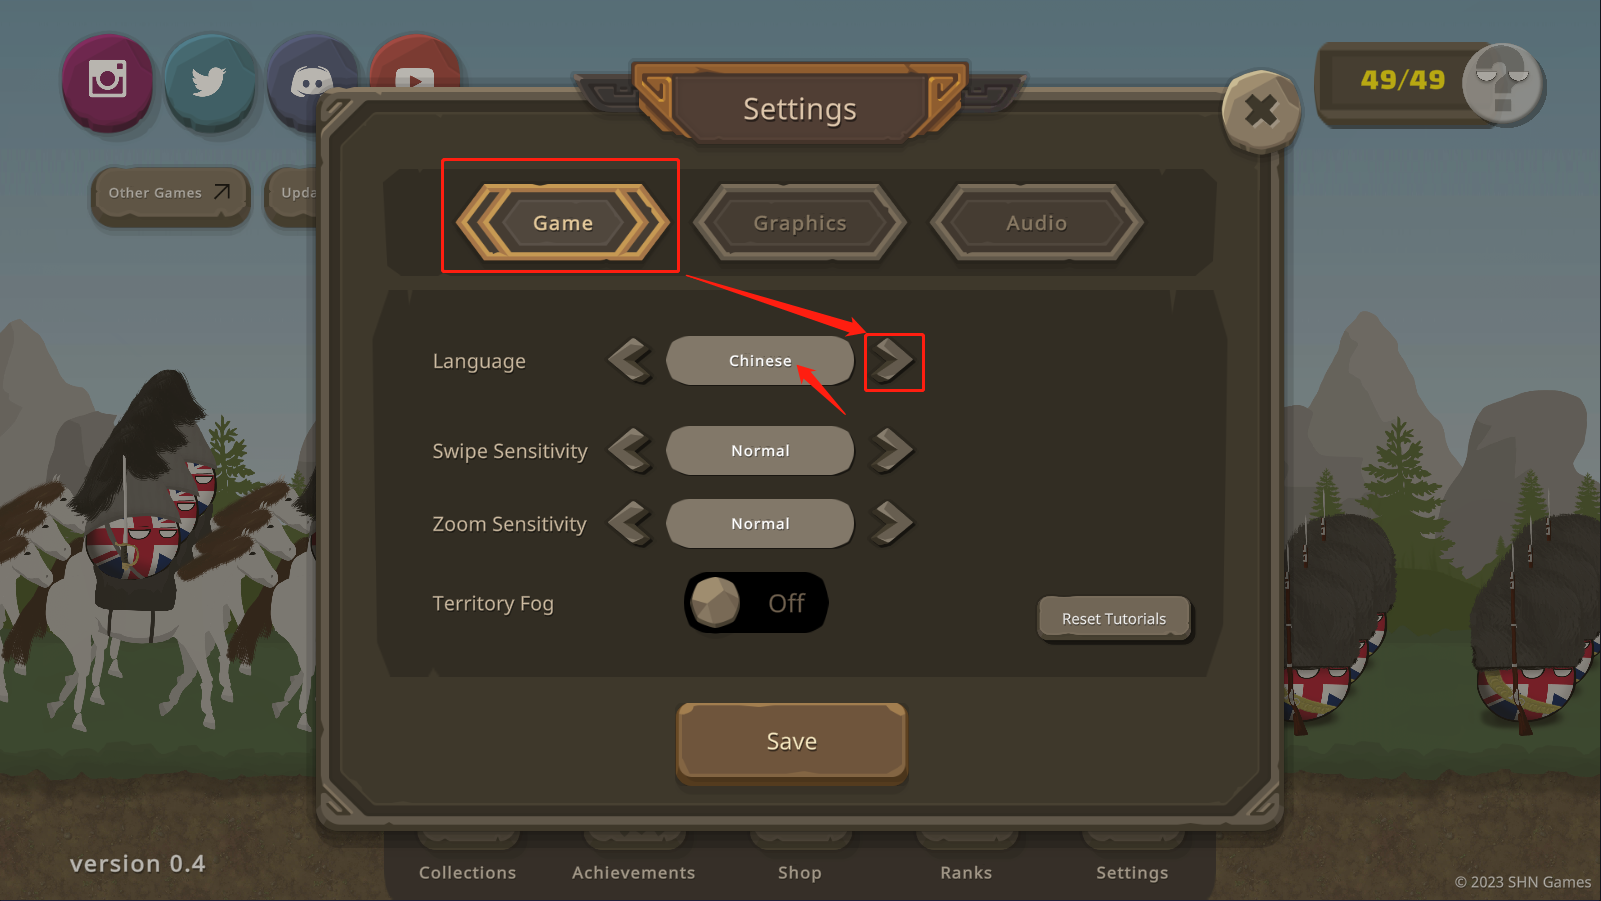The width and height of the screenshot is (1601, 901).
Task: Select next language with right arrow
Action: tap(893, 361)
